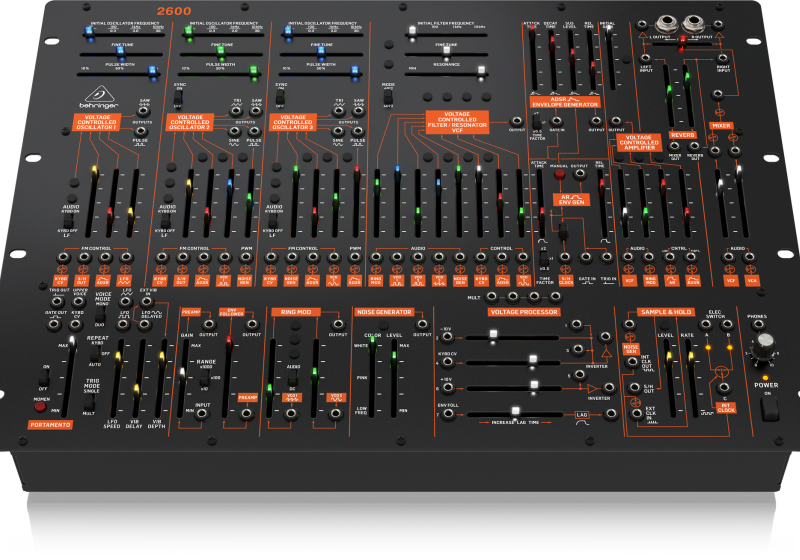The width and height of the screenshot is (800, 560).
Task: Click Oscillator 1 initial frequency slider
Action: click(x=123, y=34)
